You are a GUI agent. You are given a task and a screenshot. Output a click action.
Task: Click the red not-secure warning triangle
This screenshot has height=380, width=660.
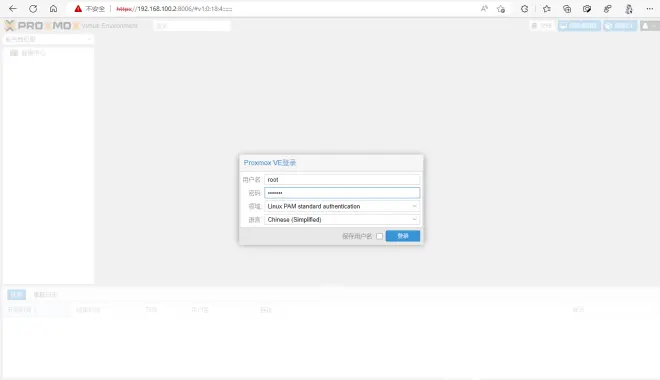coord(78,8)
